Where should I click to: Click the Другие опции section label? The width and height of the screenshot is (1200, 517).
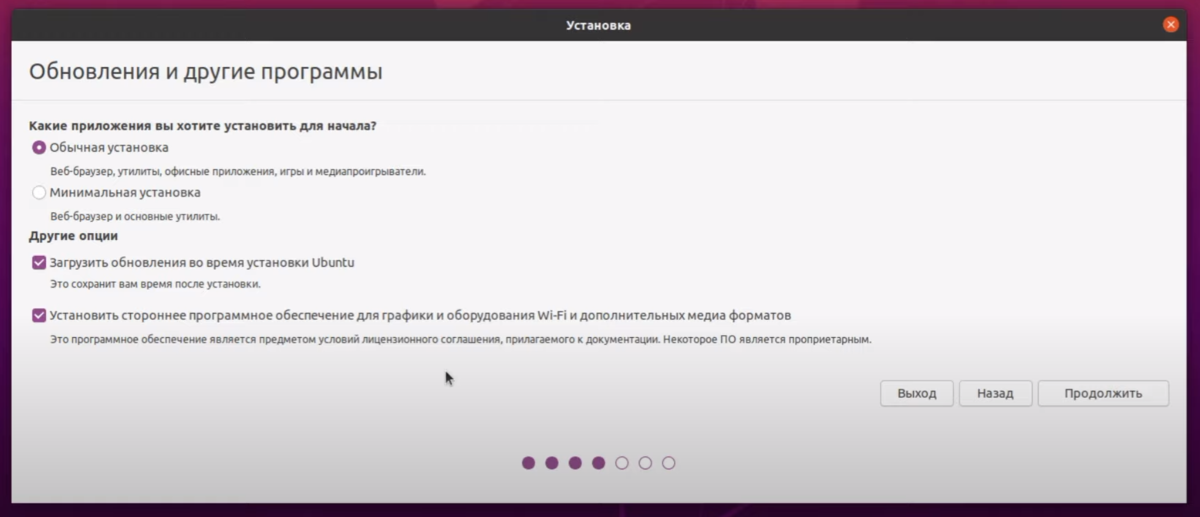74,236
